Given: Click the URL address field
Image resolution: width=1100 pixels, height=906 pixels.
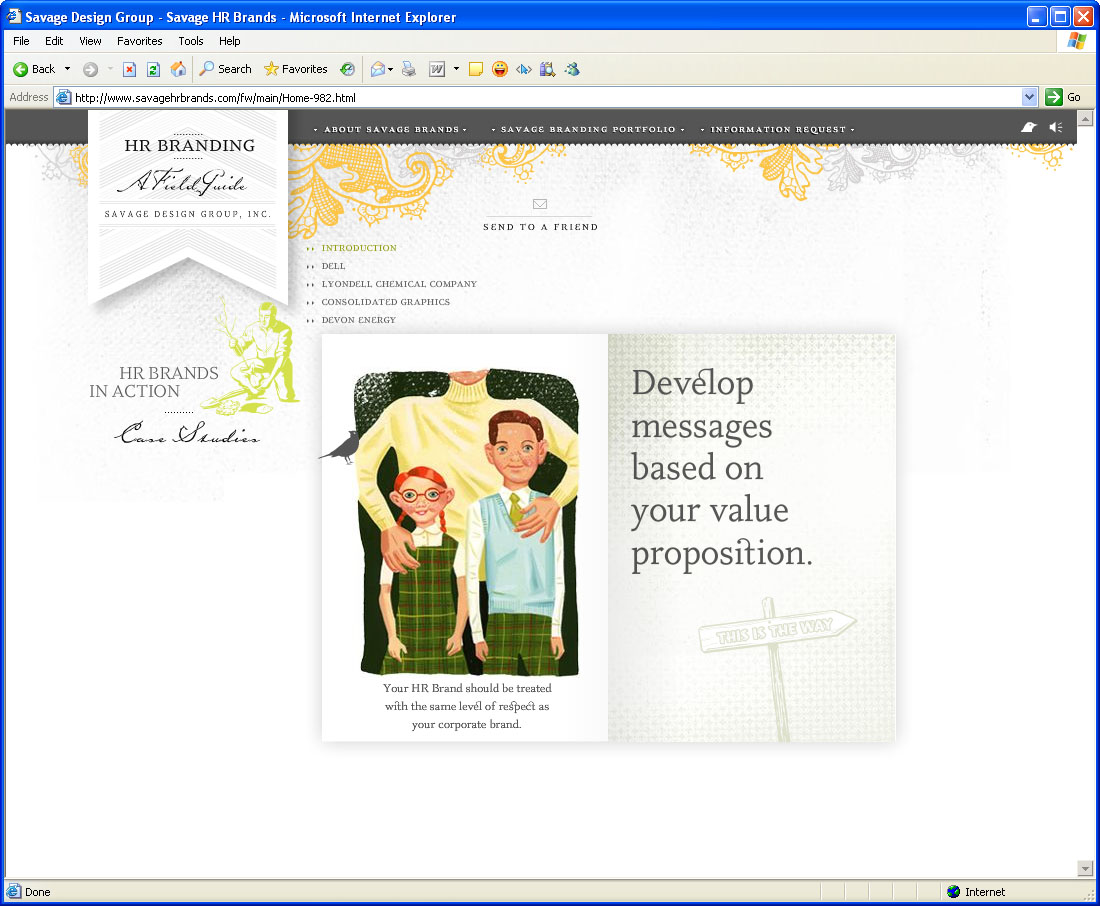Looking at the screenshot, I should click(540, 98).
